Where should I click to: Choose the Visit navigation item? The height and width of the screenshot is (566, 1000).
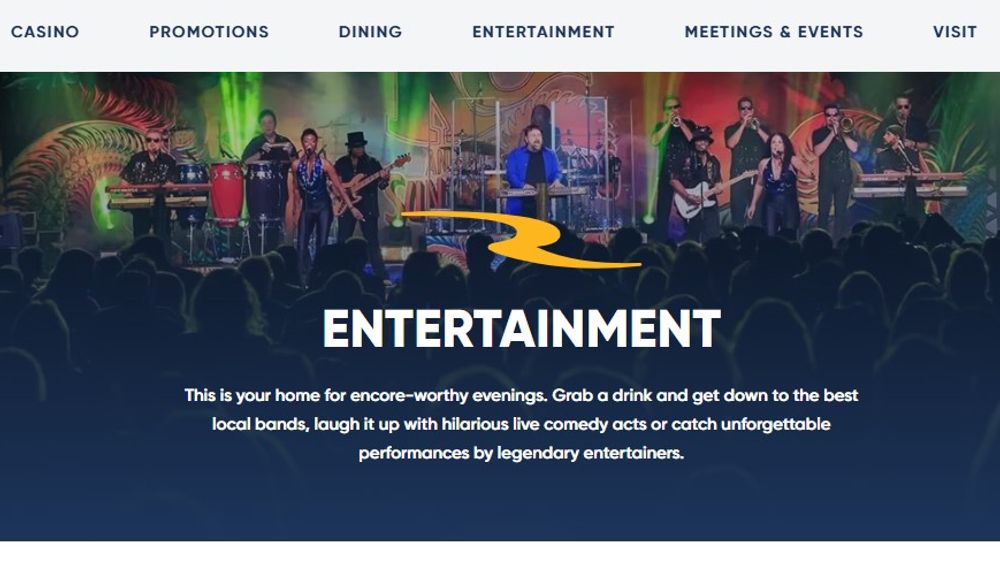(x=955, y=32)
